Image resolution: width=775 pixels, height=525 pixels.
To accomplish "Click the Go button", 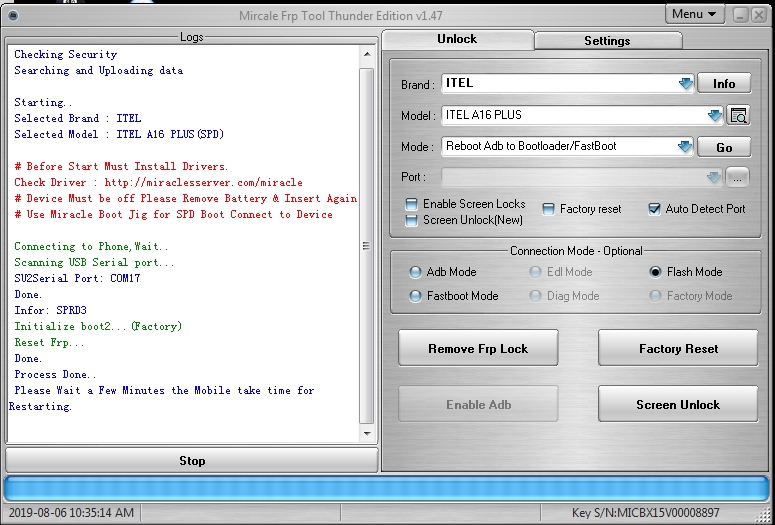I will click(724, 147).
